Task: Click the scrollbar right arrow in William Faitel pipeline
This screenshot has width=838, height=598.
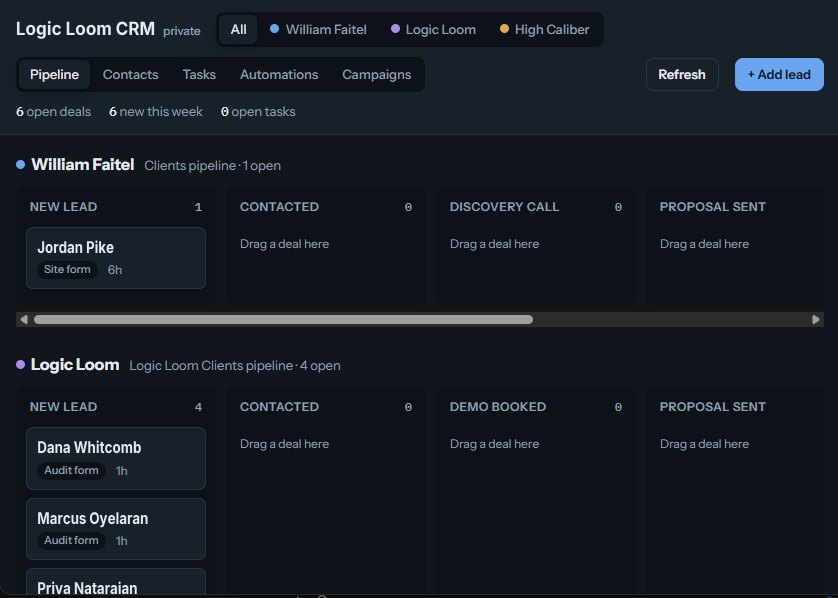Action: click(x=816, y=320)
